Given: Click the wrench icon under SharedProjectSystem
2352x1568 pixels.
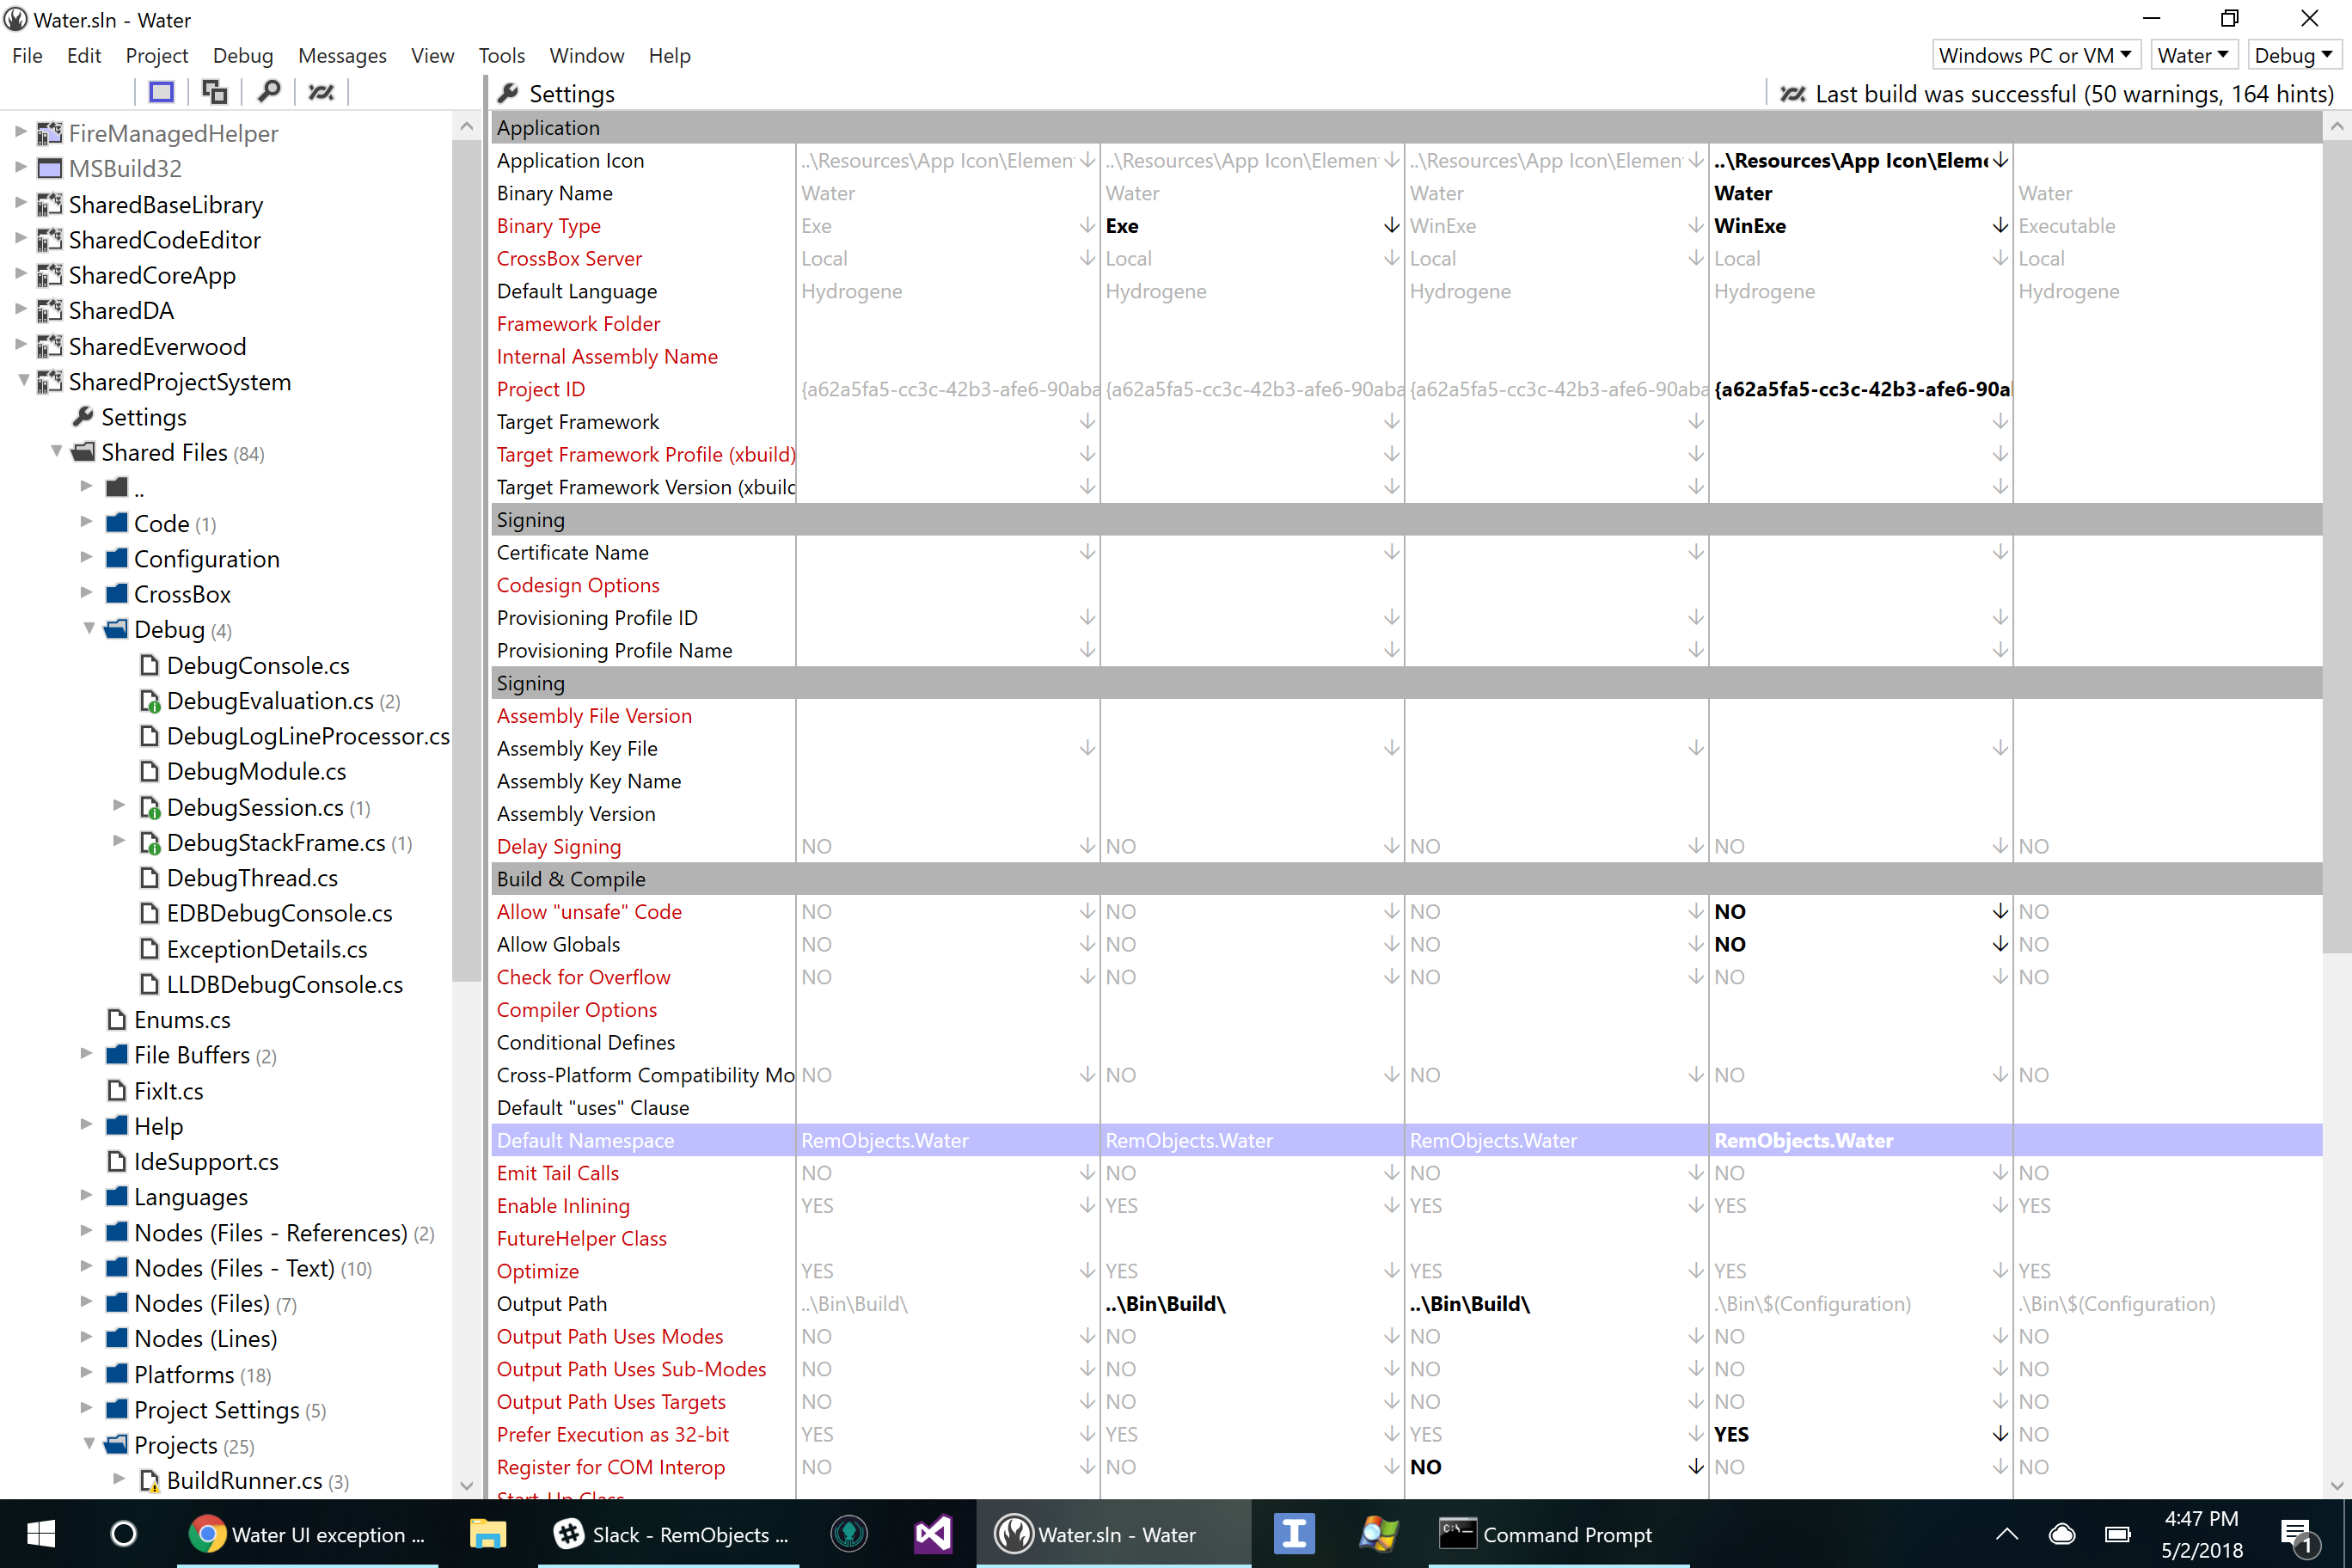Looking at the screenshot, I should (x=83, y=416).
